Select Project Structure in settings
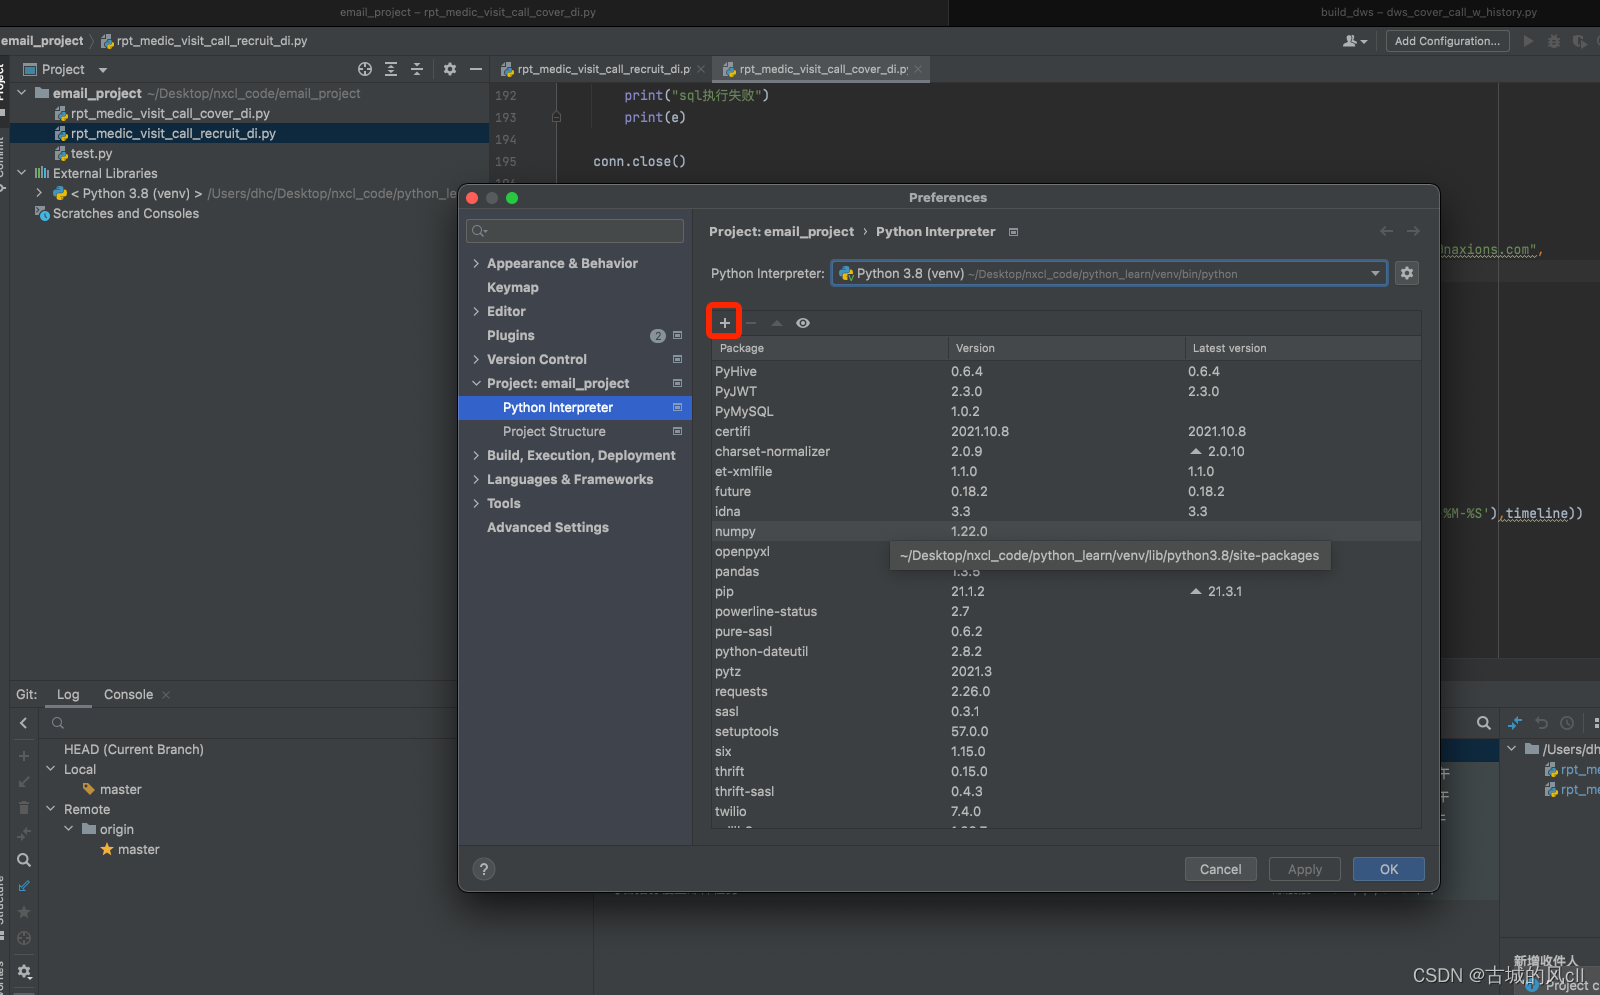This screenshot has height=995, width=1600. coord(554,431)
